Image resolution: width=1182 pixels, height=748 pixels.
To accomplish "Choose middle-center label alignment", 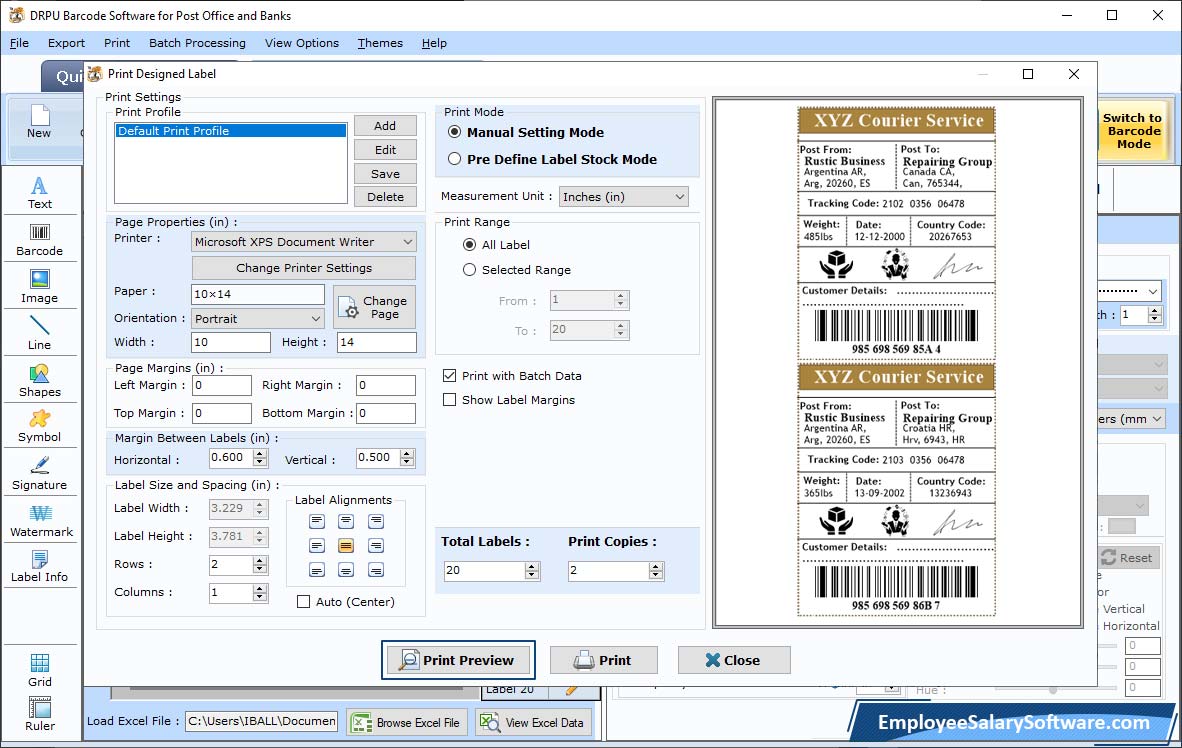I will (346, 545).
